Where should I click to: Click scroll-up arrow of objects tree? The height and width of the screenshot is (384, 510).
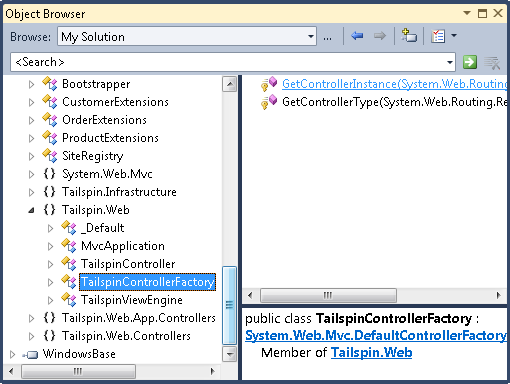(x=230, y=84)
